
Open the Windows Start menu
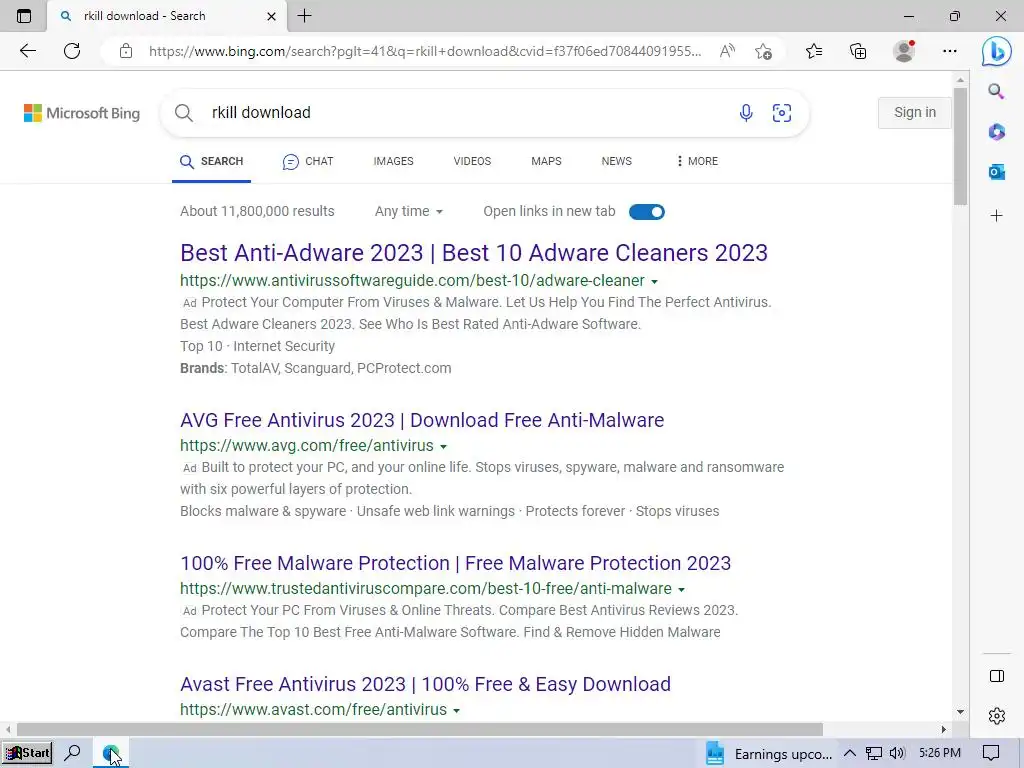(x=27, y=753)
